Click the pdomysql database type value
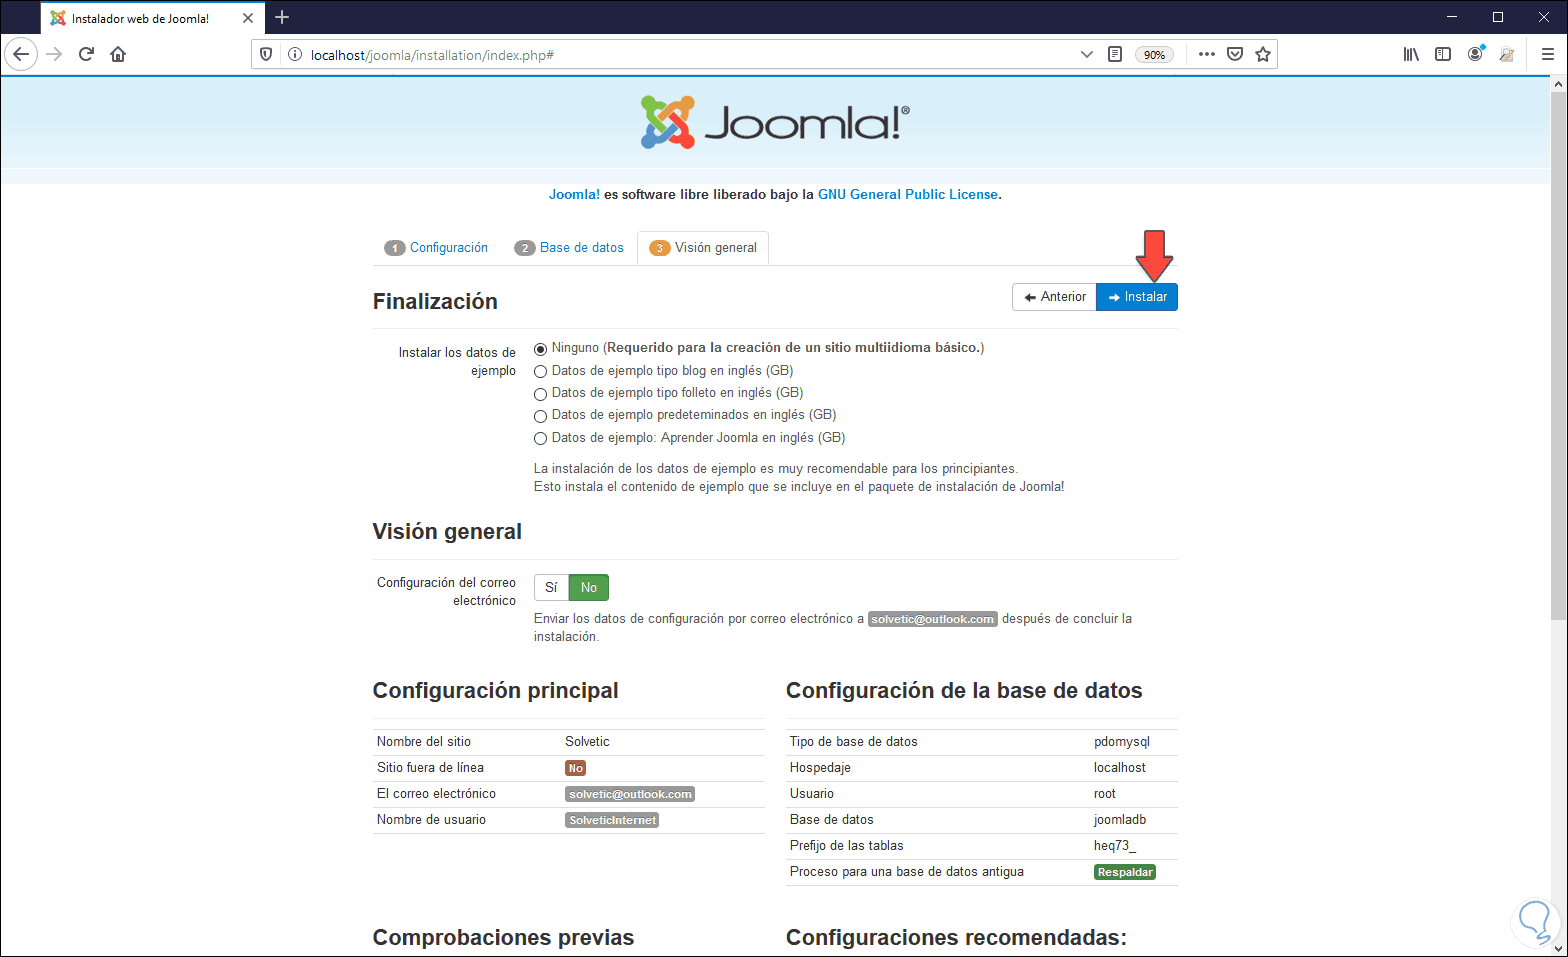Image resolution: width=1568 pixels, height=957 pixels. coord(1122,742)
